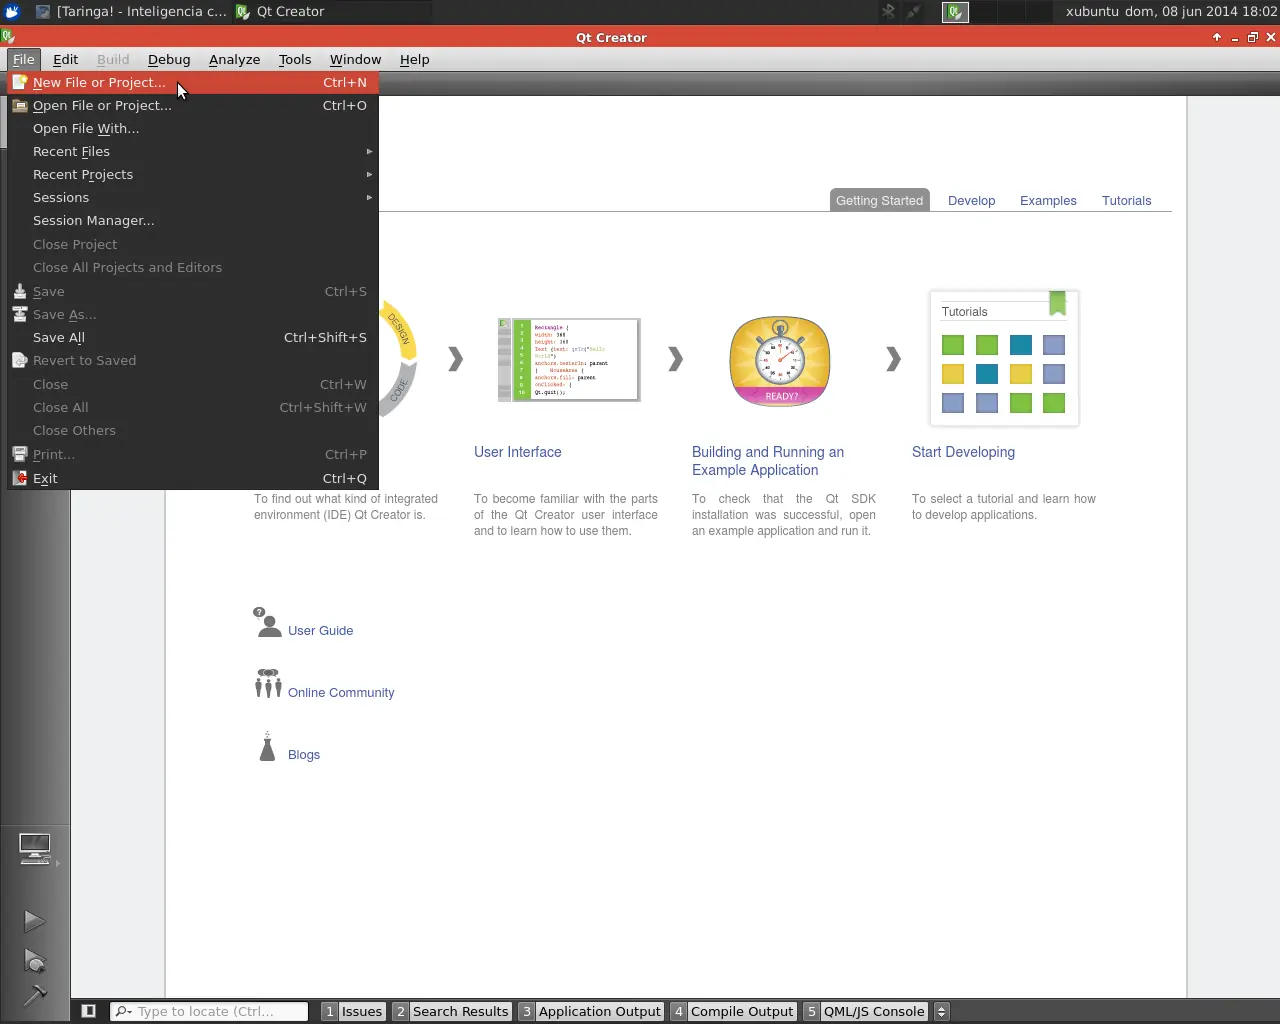Show the Issues output pane
This screenshot has height=1024, width=1280.
[x=353, y=1011]
